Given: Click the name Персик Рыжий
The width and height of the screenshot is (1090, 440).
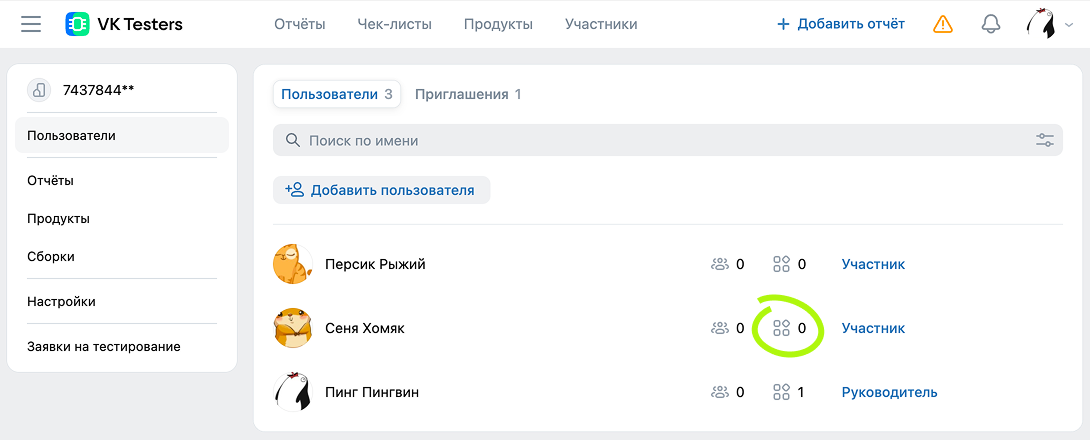Looking at the screenshot, I should [375, 264].
